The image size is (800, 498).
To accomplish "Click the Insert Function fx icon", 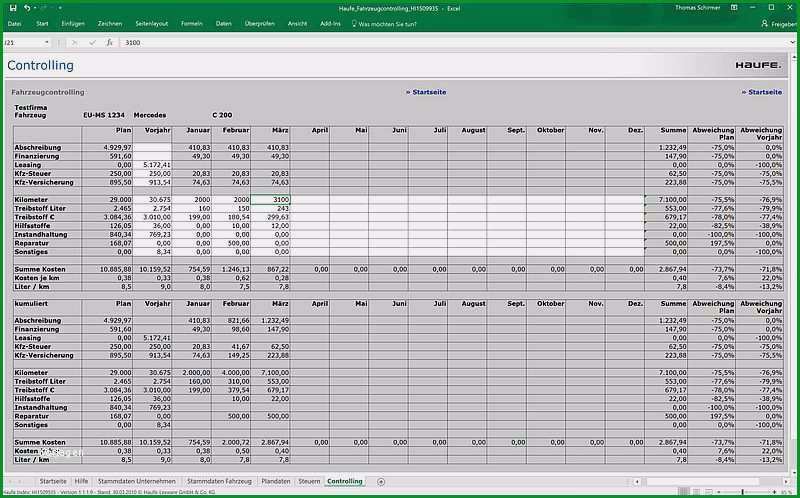I will (109, 43).
